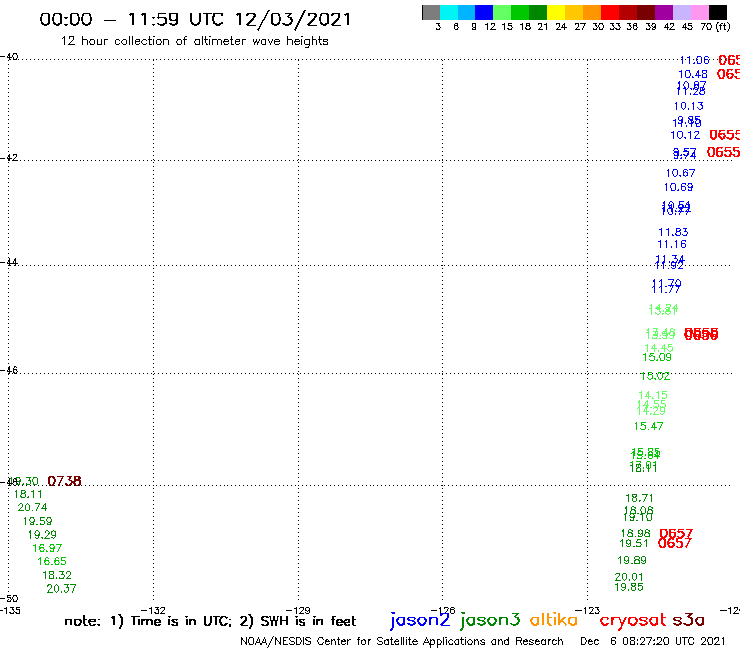Click the dark red 0738 time label

coord(65,481)
